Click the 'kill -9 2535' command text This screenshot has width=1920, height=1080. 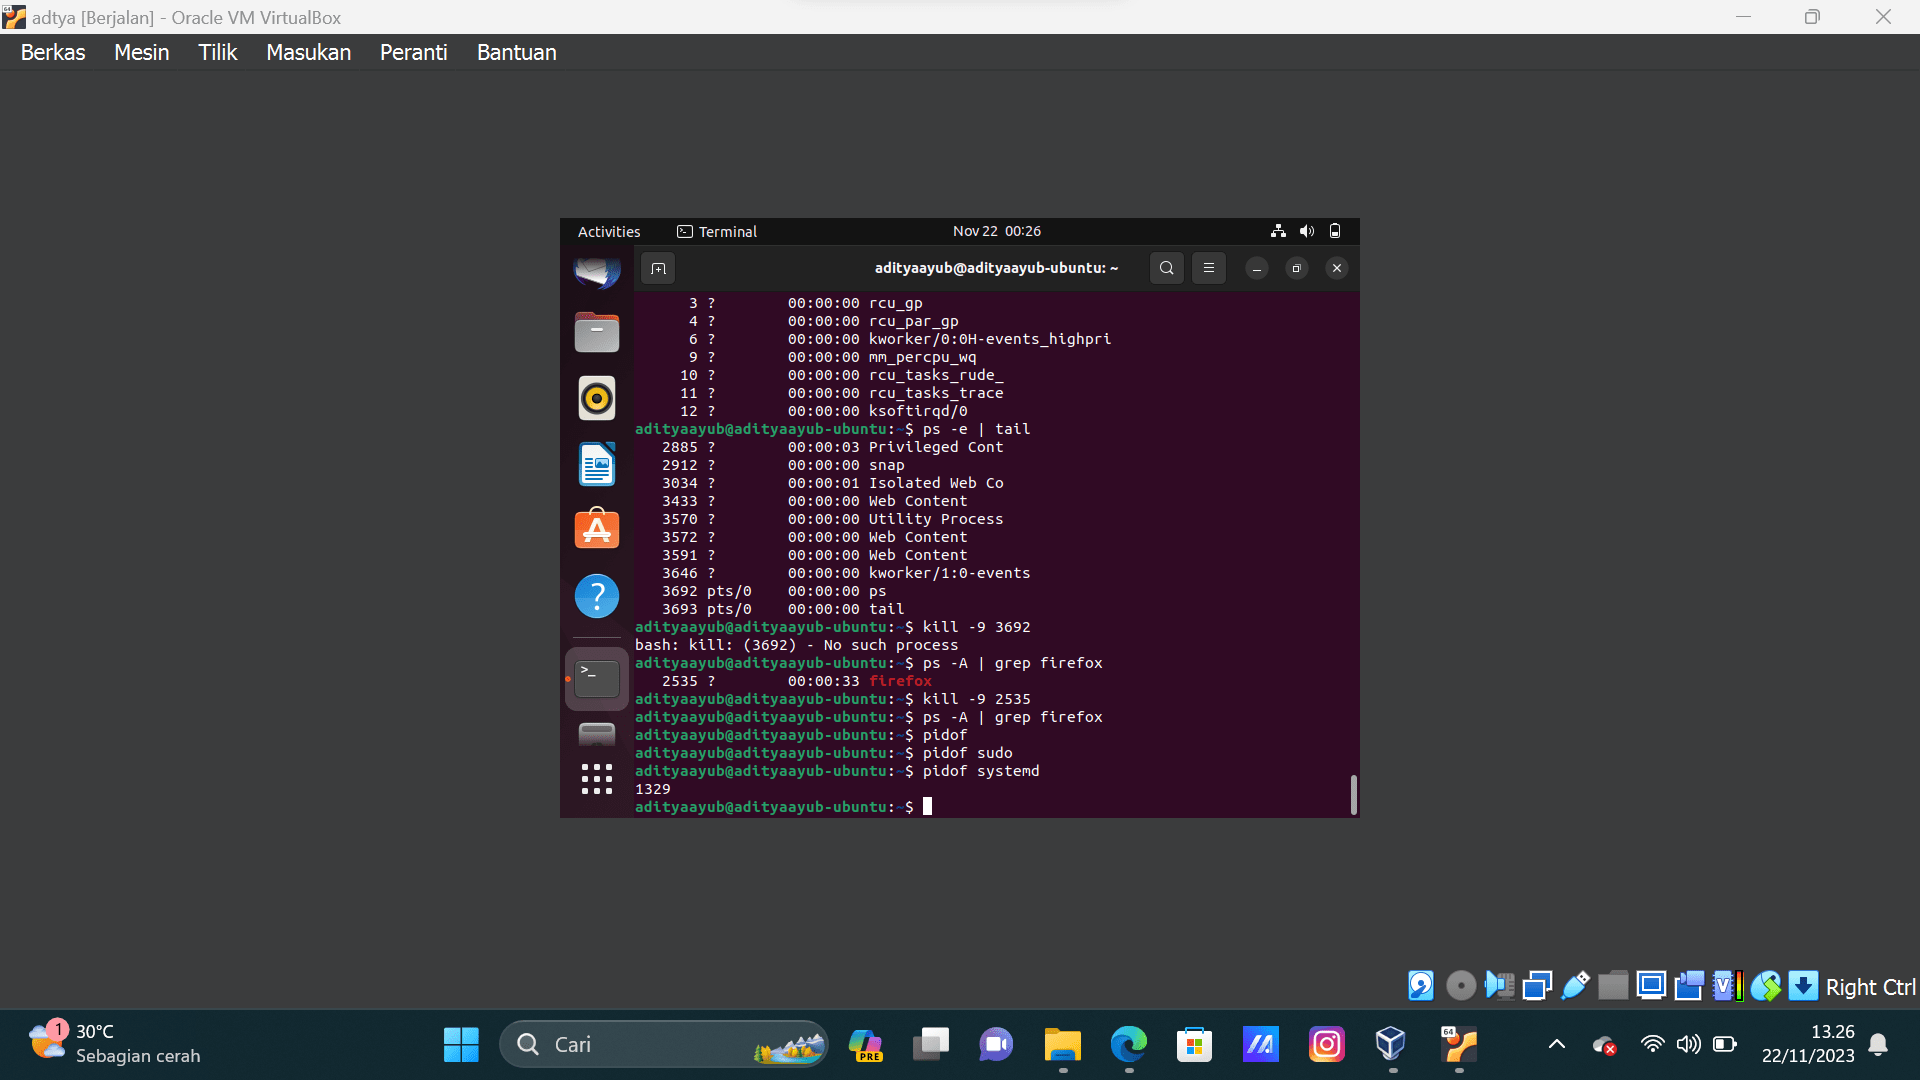976,699
